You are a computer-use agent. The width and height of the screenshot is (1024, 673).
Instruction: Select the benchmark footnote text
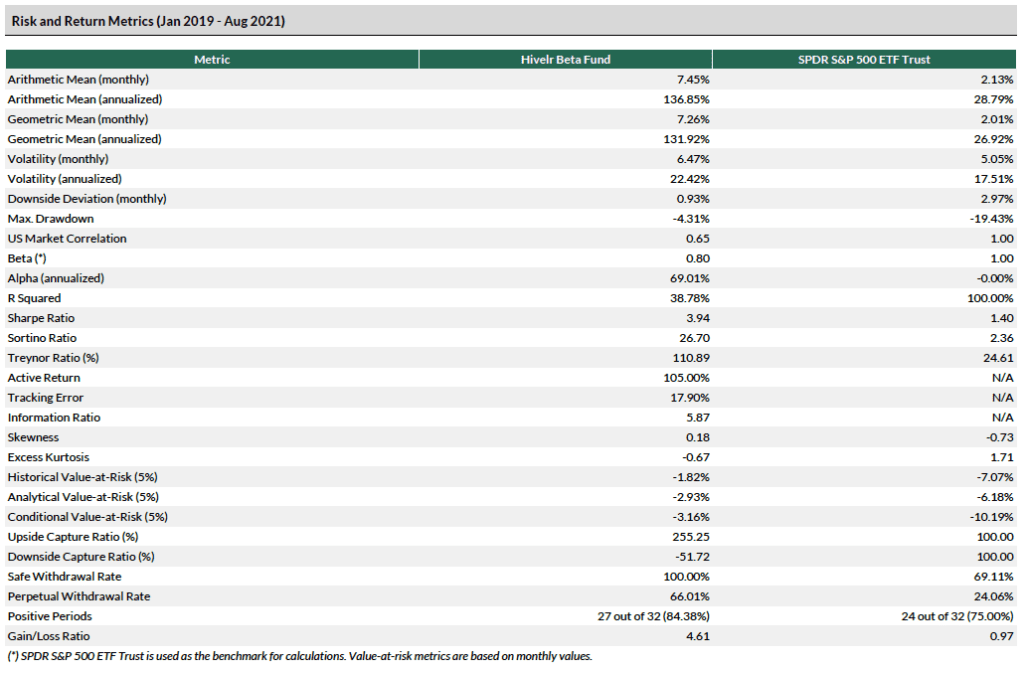tap(300, 657)
